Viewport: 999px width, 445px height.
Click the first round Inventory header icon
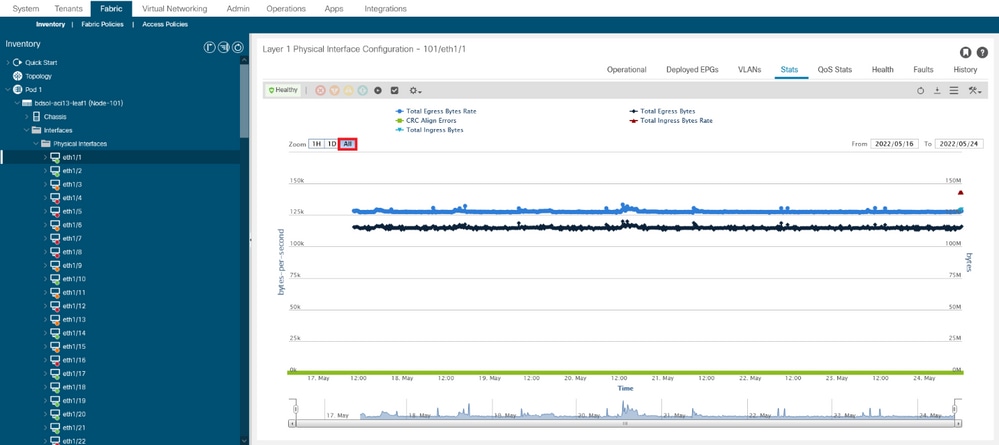[209, 47]
